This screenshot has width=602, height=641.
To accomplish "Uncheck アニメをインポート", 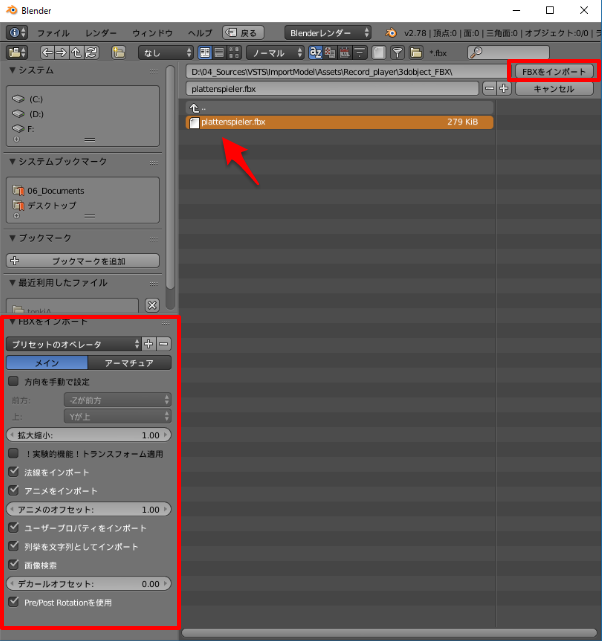I will click(x=13, y=490).
